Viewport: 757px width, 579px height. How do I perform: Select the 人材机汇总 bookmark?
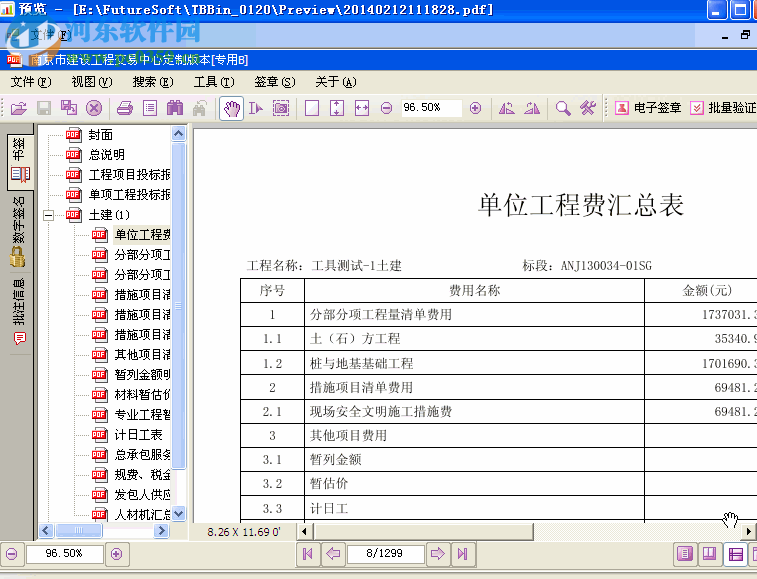pos(142,515)
